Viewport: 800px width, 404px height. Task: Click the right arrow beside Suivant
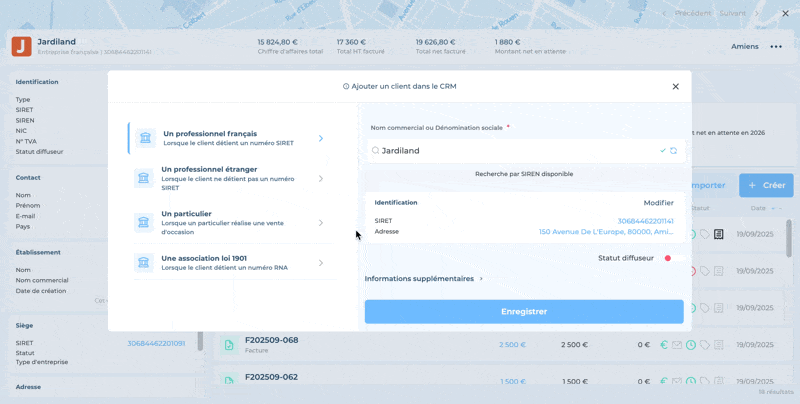[x=757, y=14]
